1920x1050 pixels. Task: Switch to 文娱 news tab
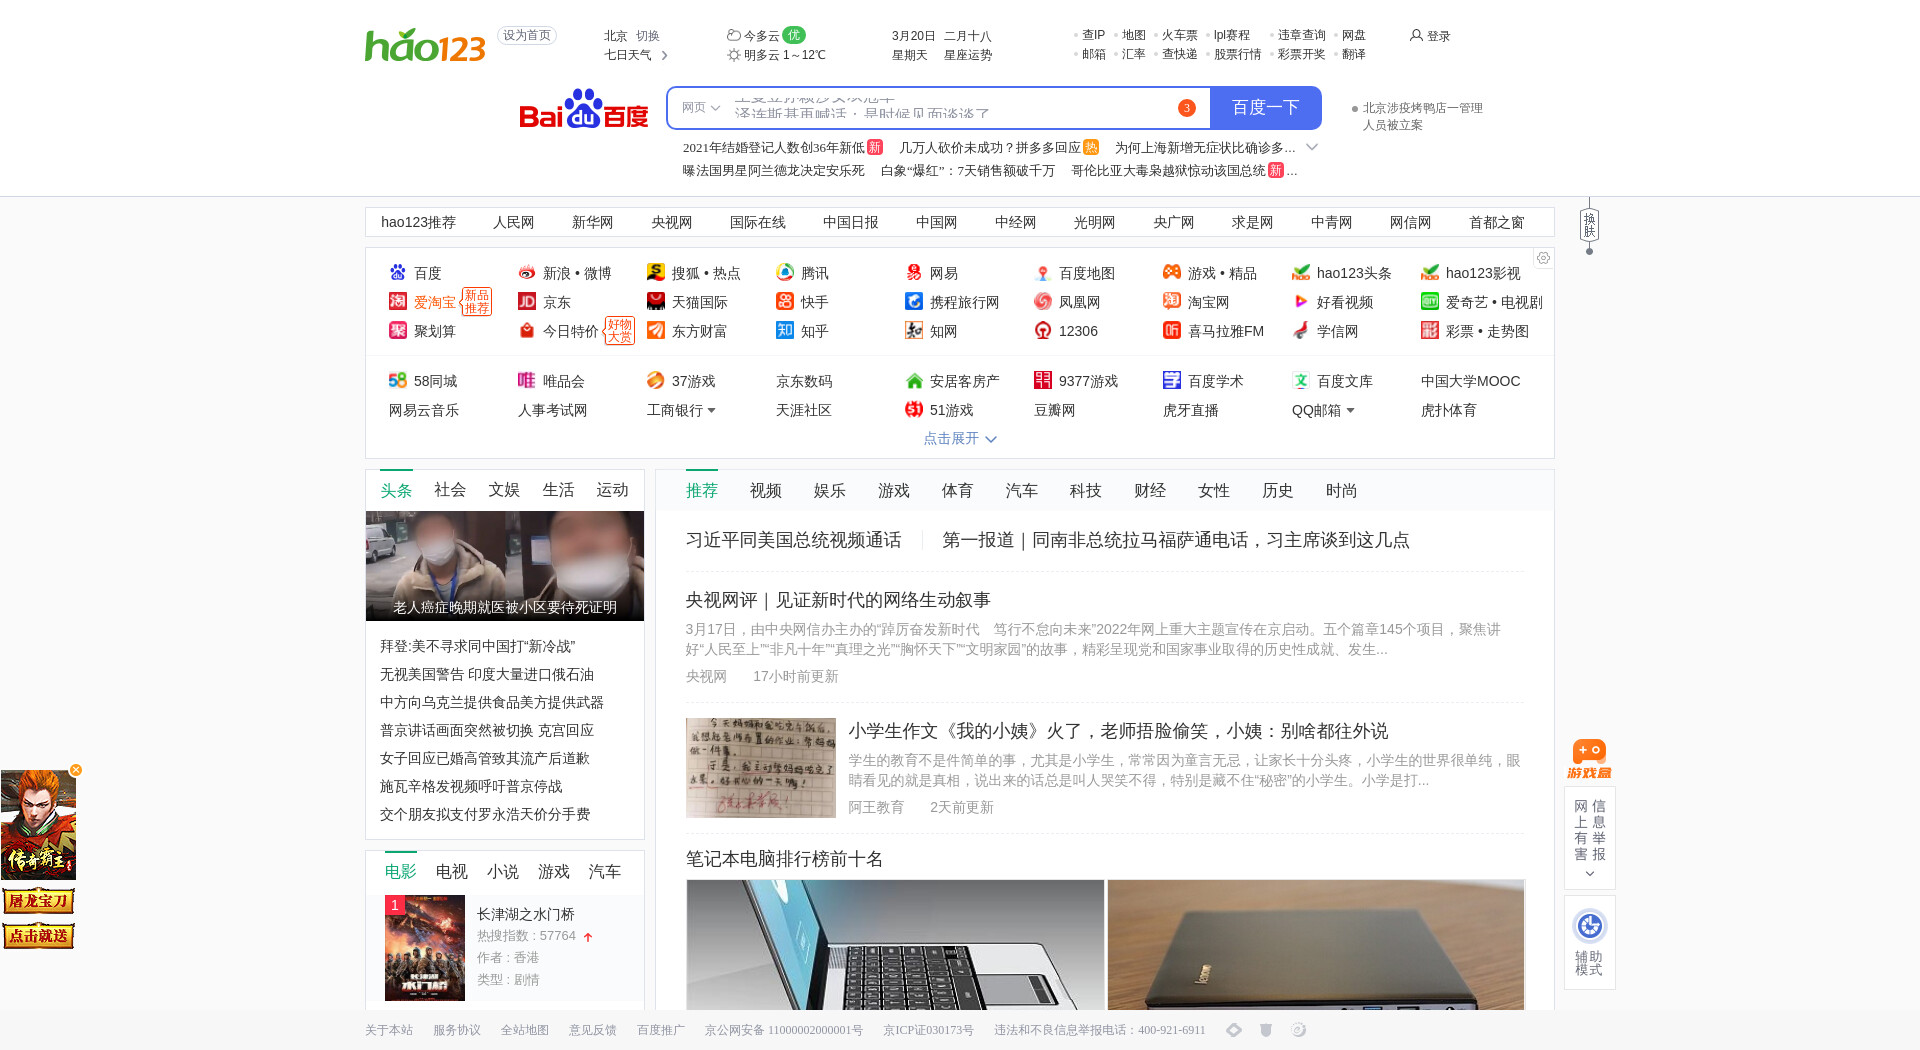click(504, 490)
